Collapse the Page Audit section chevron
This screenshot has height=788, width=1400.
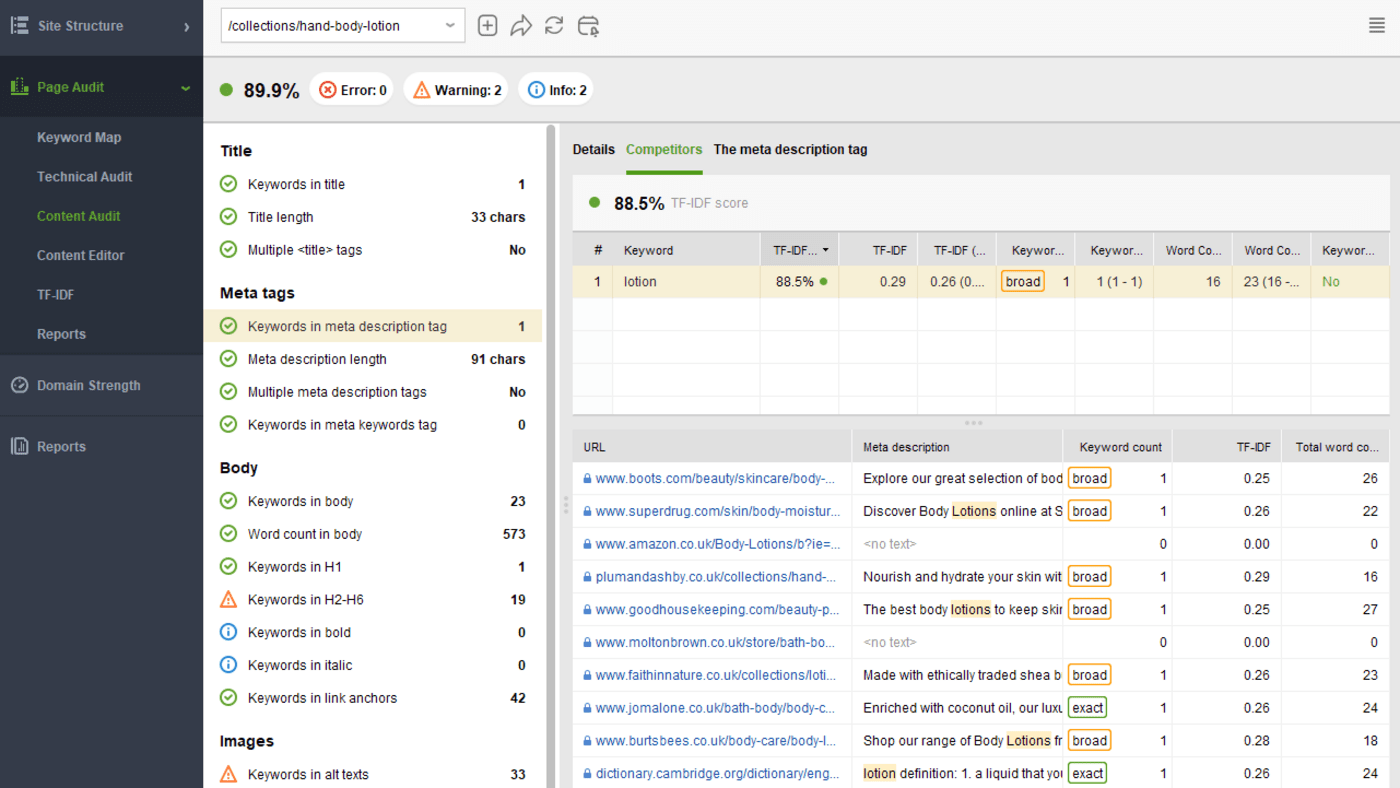[184, 86]
